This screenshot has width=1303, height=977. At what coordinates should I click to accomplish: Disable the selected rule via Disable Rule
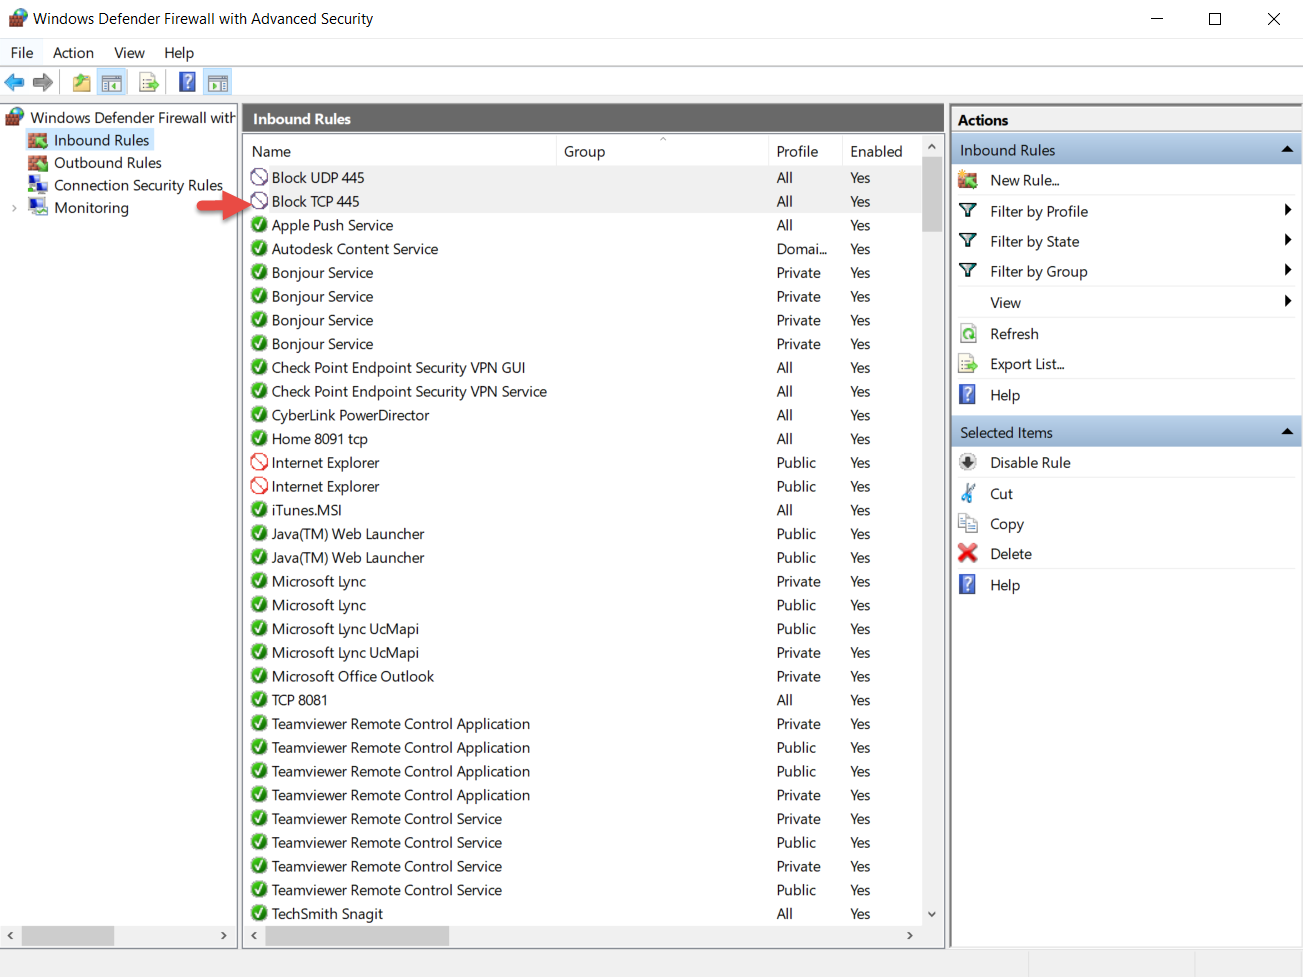(x=1030, y=463)
